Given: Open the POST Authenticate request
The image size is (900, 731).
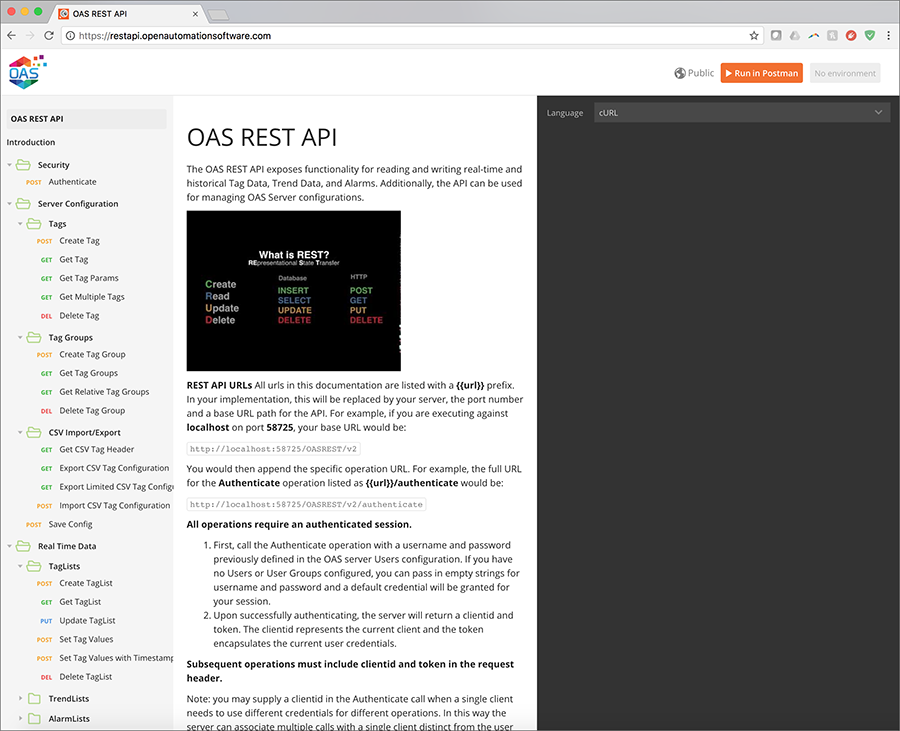Looking at the screenshot, I should click(x=72, y=182).
